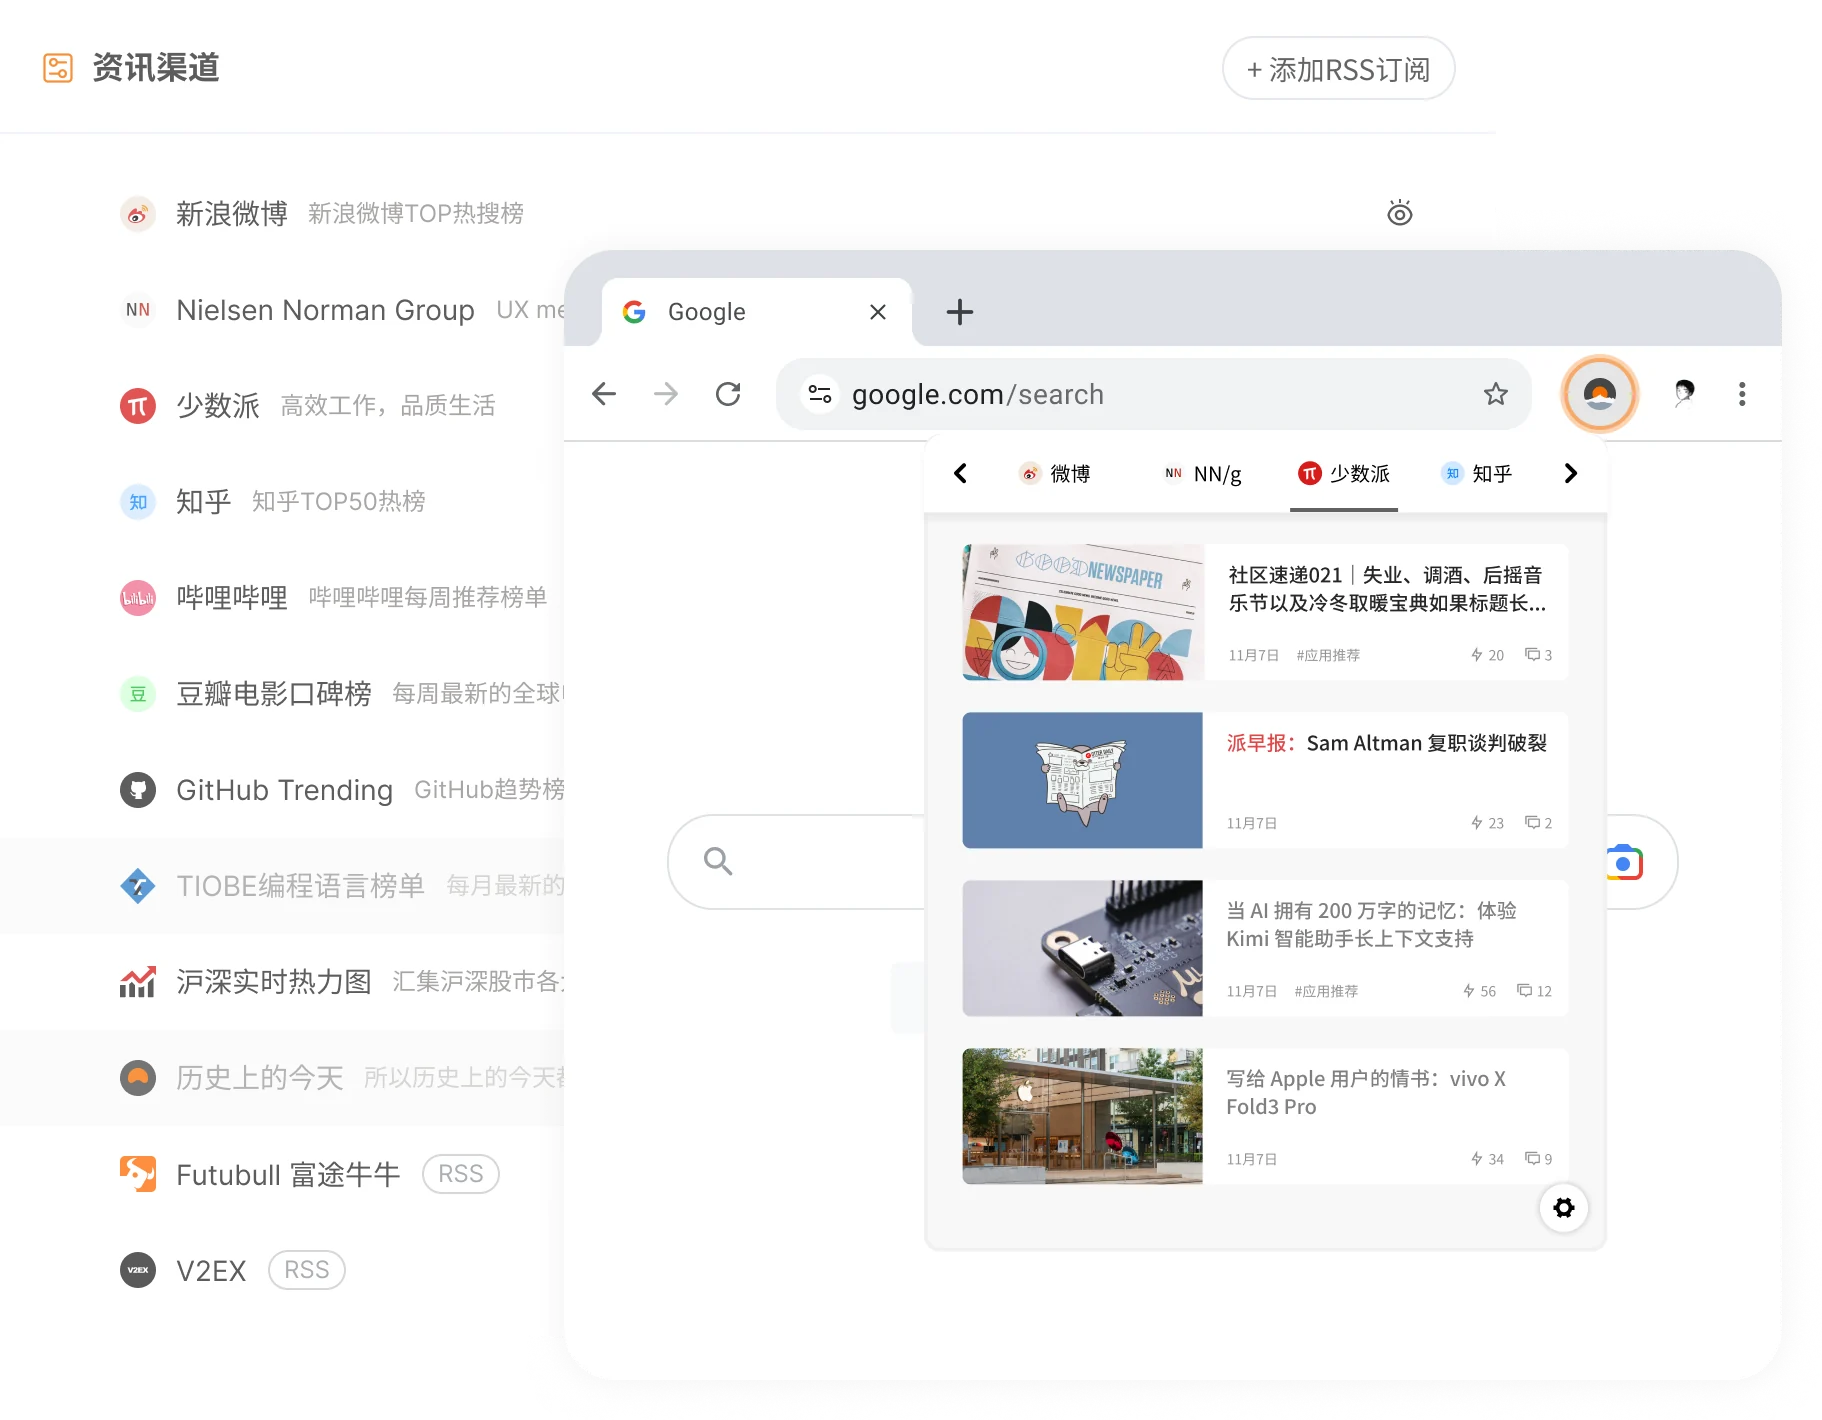
Task: Open 社区速递021 article thumbnail
Action: coord(1083,612)
